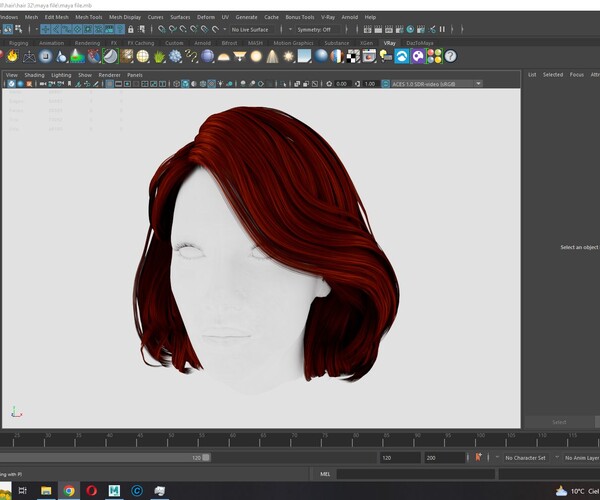Click the viewport exposure value field 0.00
Screen dimensions: 600x500
pyautogui.click(x=341, y=84)
